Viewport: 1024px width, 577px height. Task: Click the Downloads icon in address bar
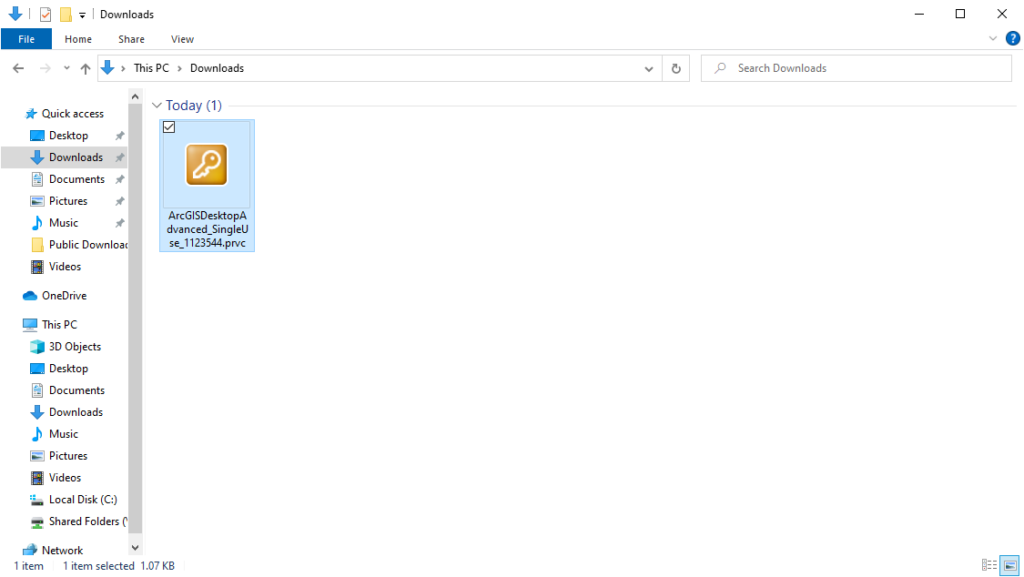click(108, 67)
